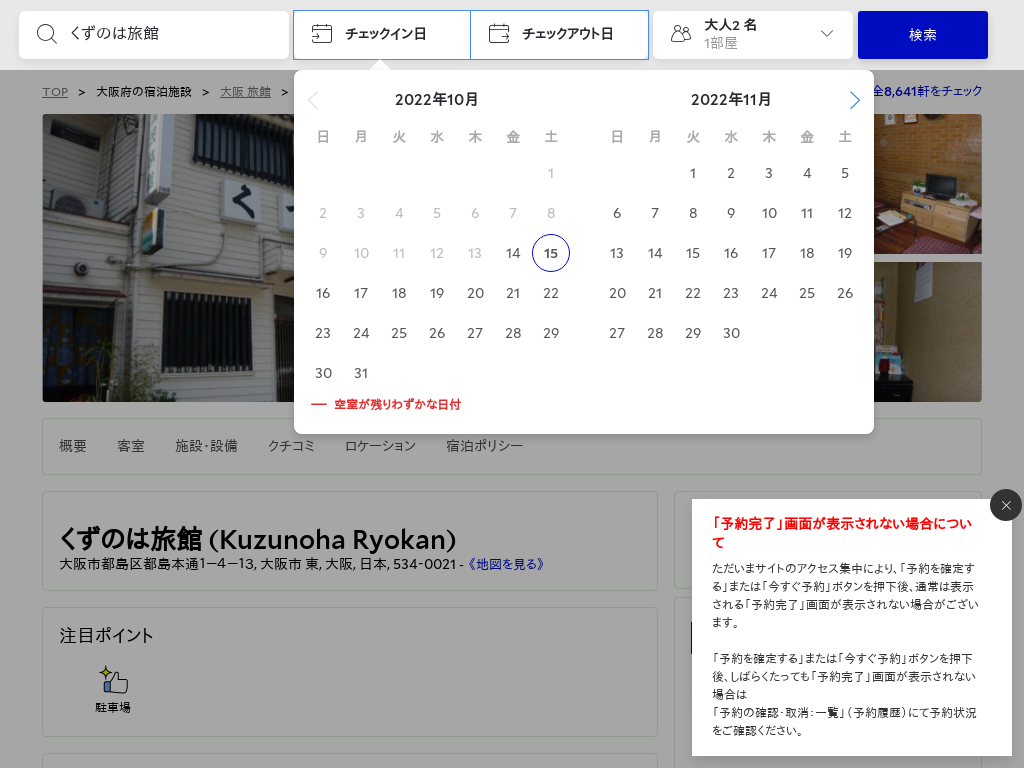The width and height of the screenshot is (1024, 768).
Task: Open the クチコミ tab
Action: pos(291,446)
